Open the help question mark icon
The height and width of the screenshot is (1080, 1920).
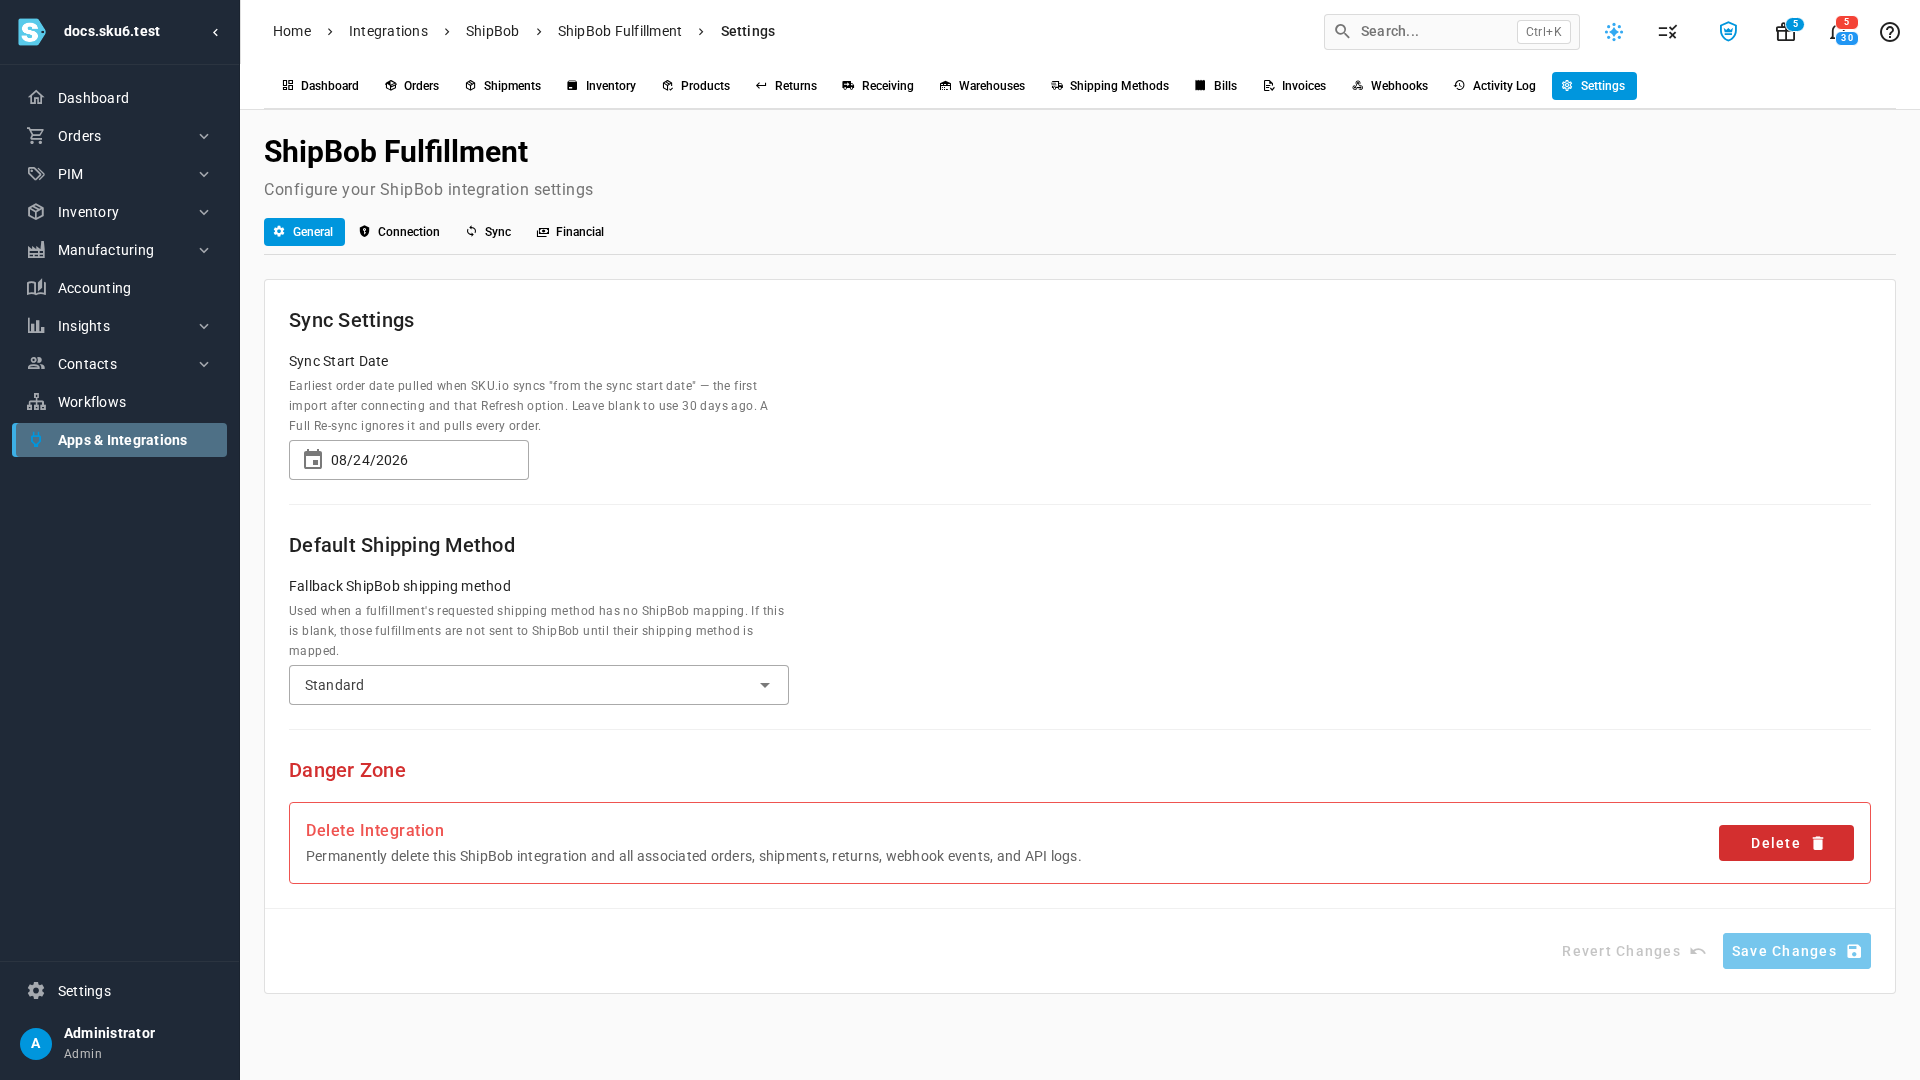(x=1890, y=32)
